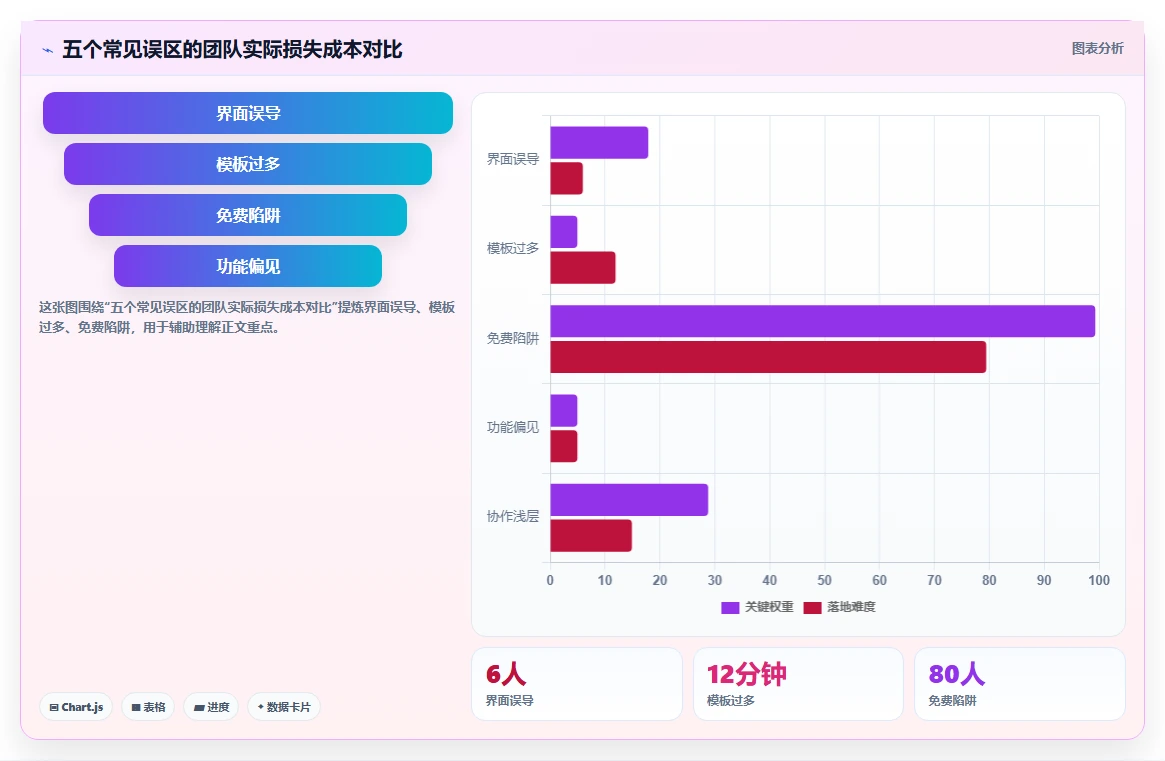
Task: Select the 功能偏见 funnel bar
Action: click(x=248, y=266)
